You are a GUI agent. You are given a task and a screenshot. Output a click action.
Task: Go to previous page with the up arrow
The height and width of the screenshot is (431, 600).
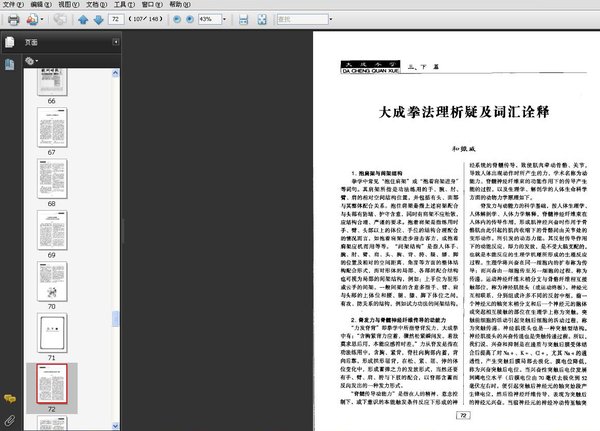coord(83,20)
